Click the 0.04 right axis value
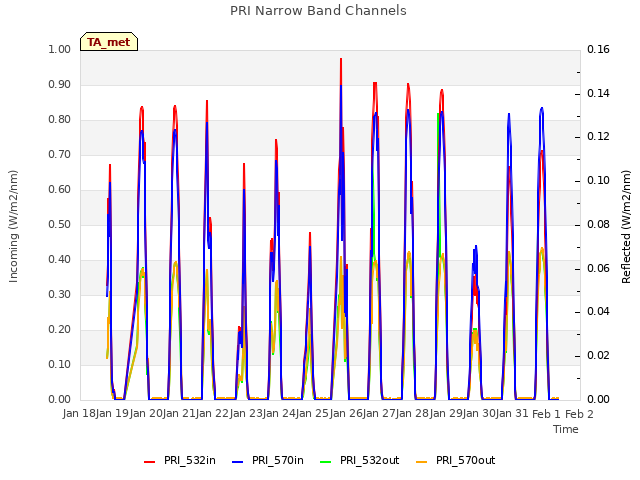640x480 pixels. coord(598,312)
